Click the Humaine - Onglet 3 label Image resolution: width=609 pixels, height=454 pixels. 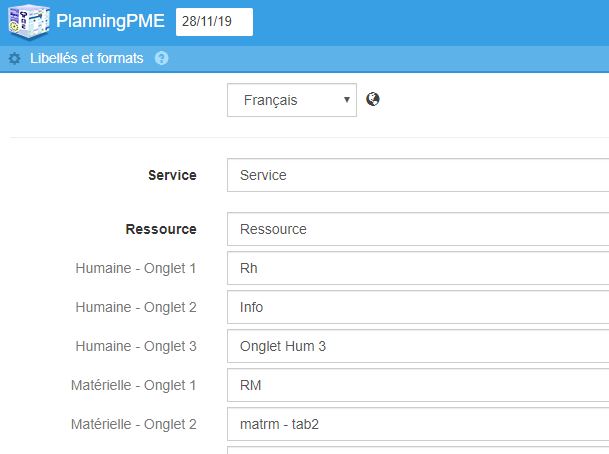point(136,346)
